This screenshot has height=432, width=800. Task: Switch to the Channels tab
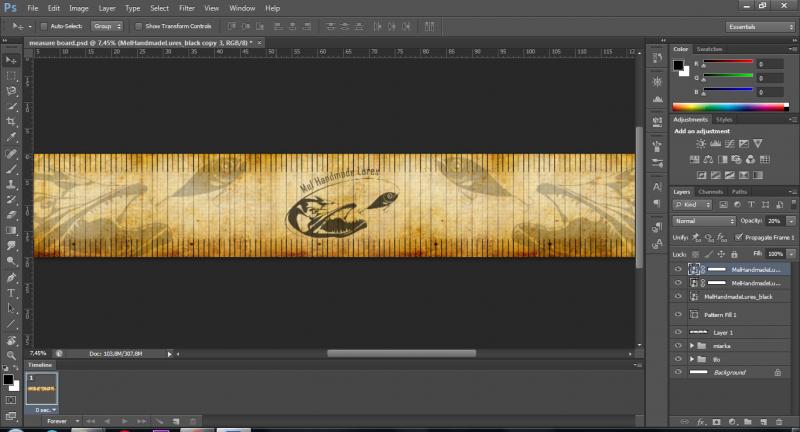tap(711, 191)
